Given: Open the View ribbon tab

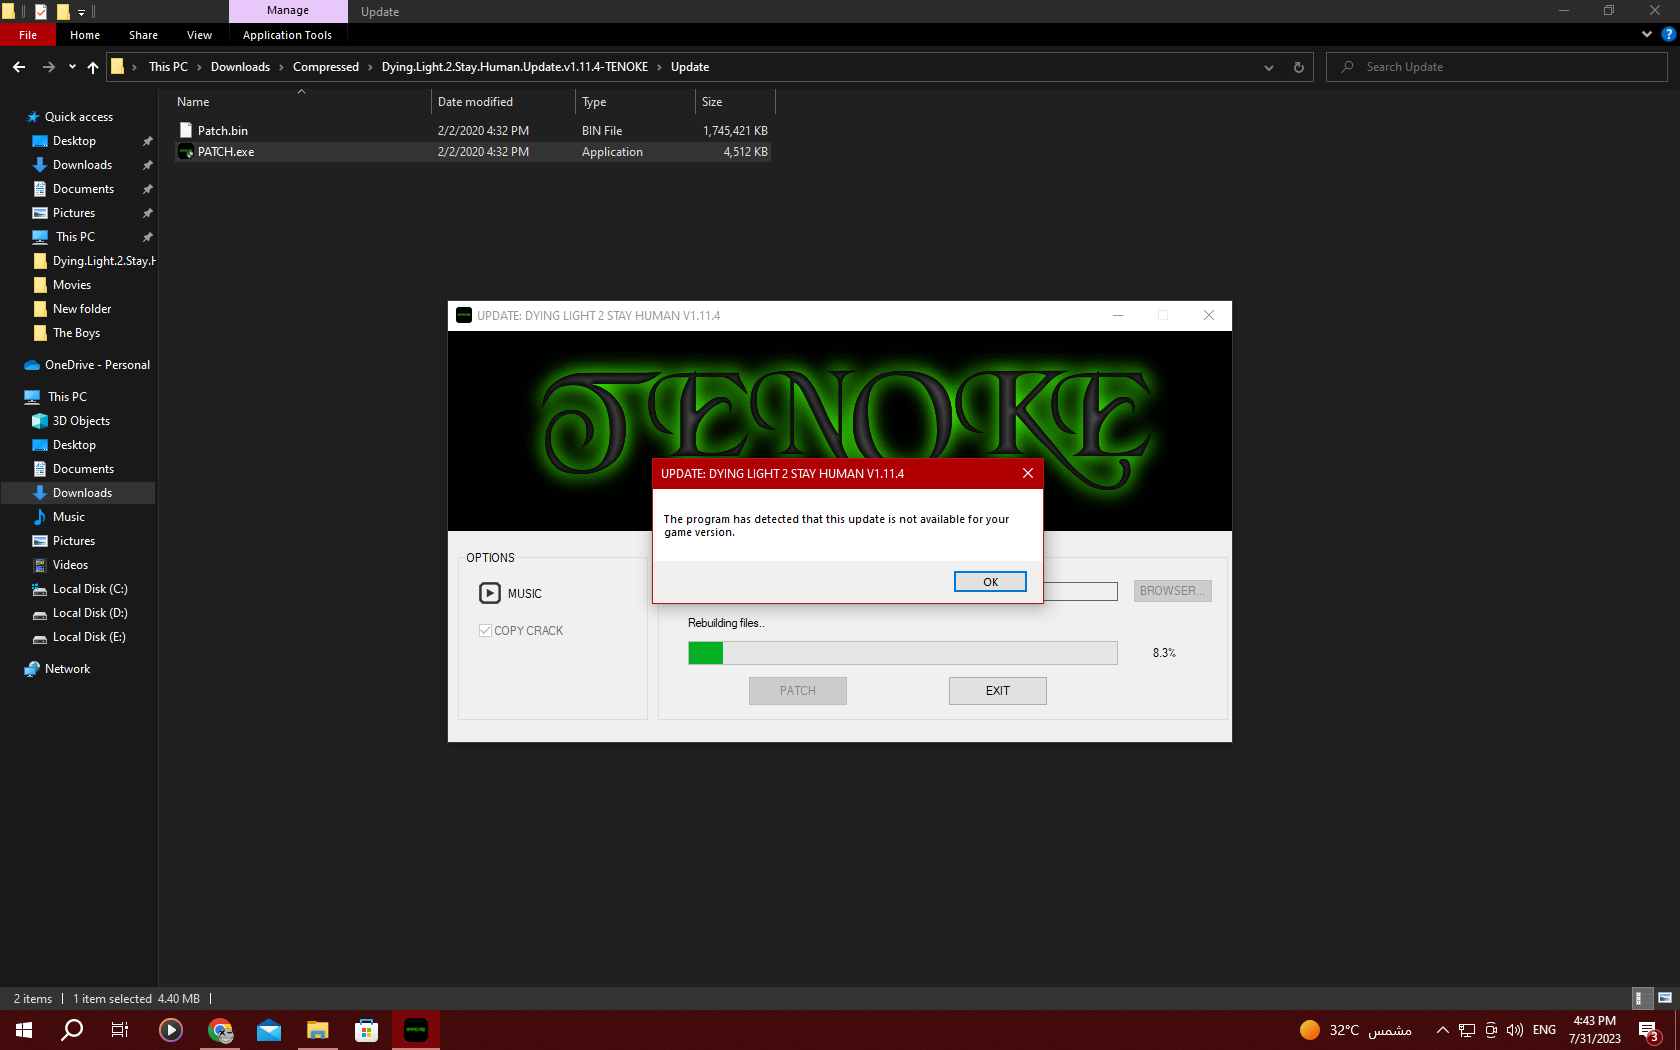Looking at the screenshot, I should point(199,35).
